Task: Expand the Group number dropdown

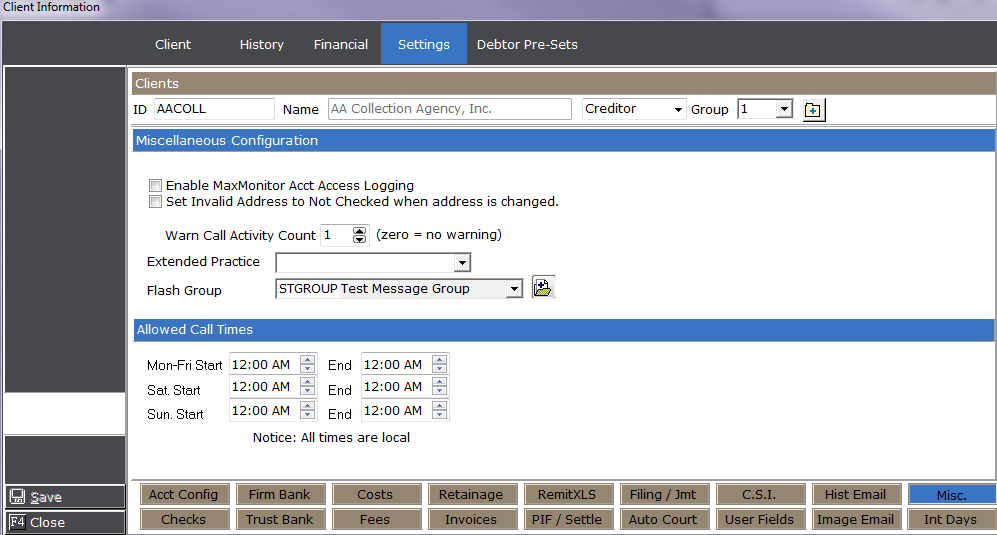Action: click(x=784, y=110)
